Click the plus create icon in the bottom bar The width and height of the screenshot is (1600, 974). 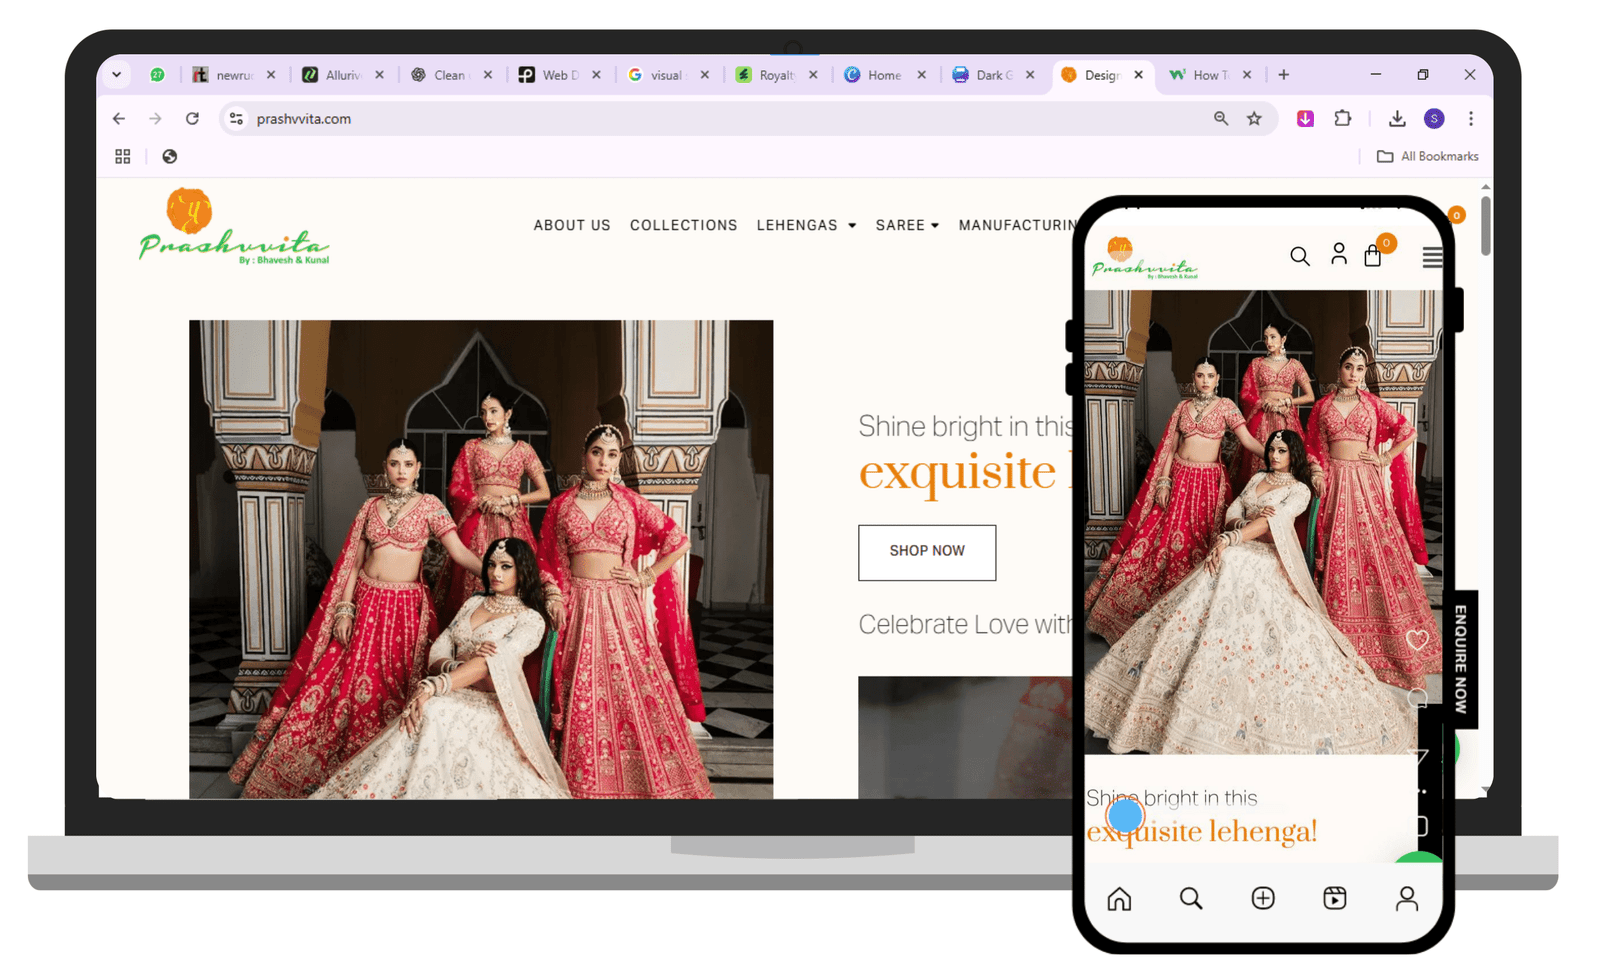pyautogui.click(x=1262, y=898)
